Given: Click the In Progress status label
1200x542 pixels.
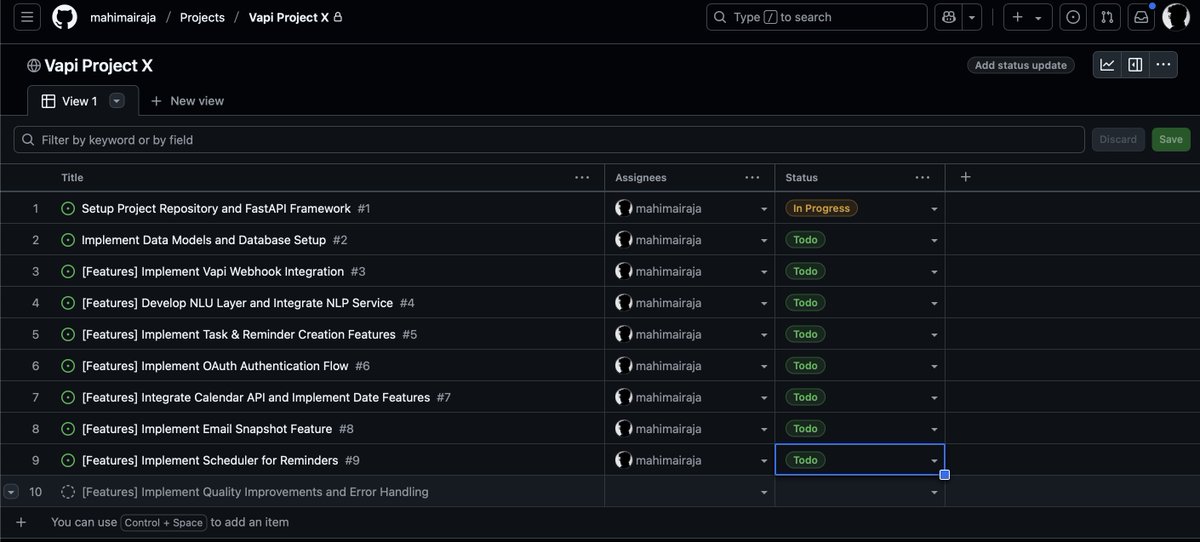Looking at the screenshot, I should [x=821, y=209].
